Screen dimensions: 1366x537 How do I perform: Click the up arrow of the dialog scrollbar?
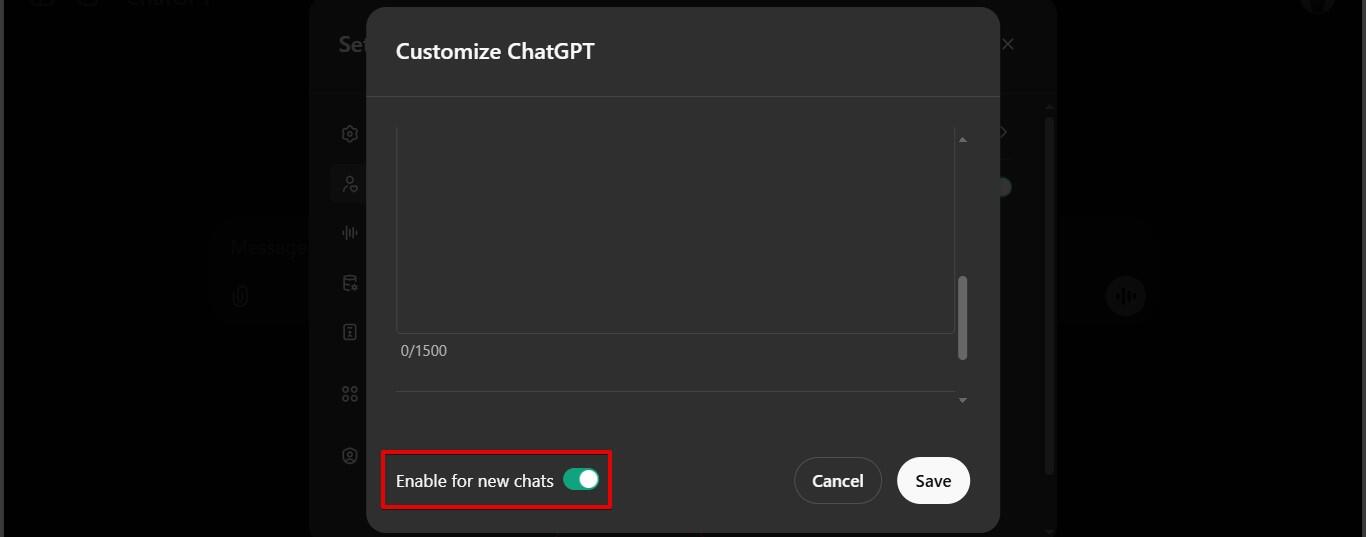click(963, 140)
